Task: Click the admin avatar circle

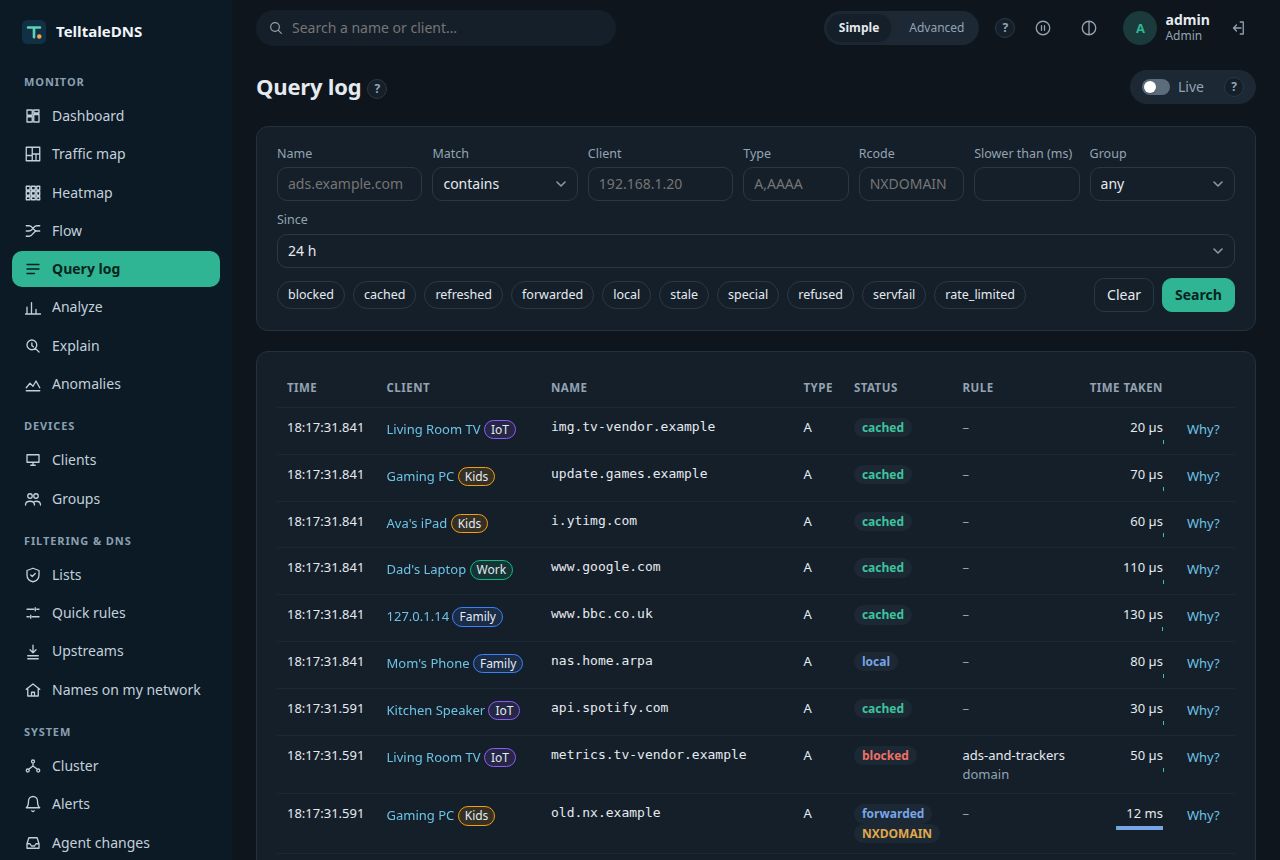Action: point(1140,28)
